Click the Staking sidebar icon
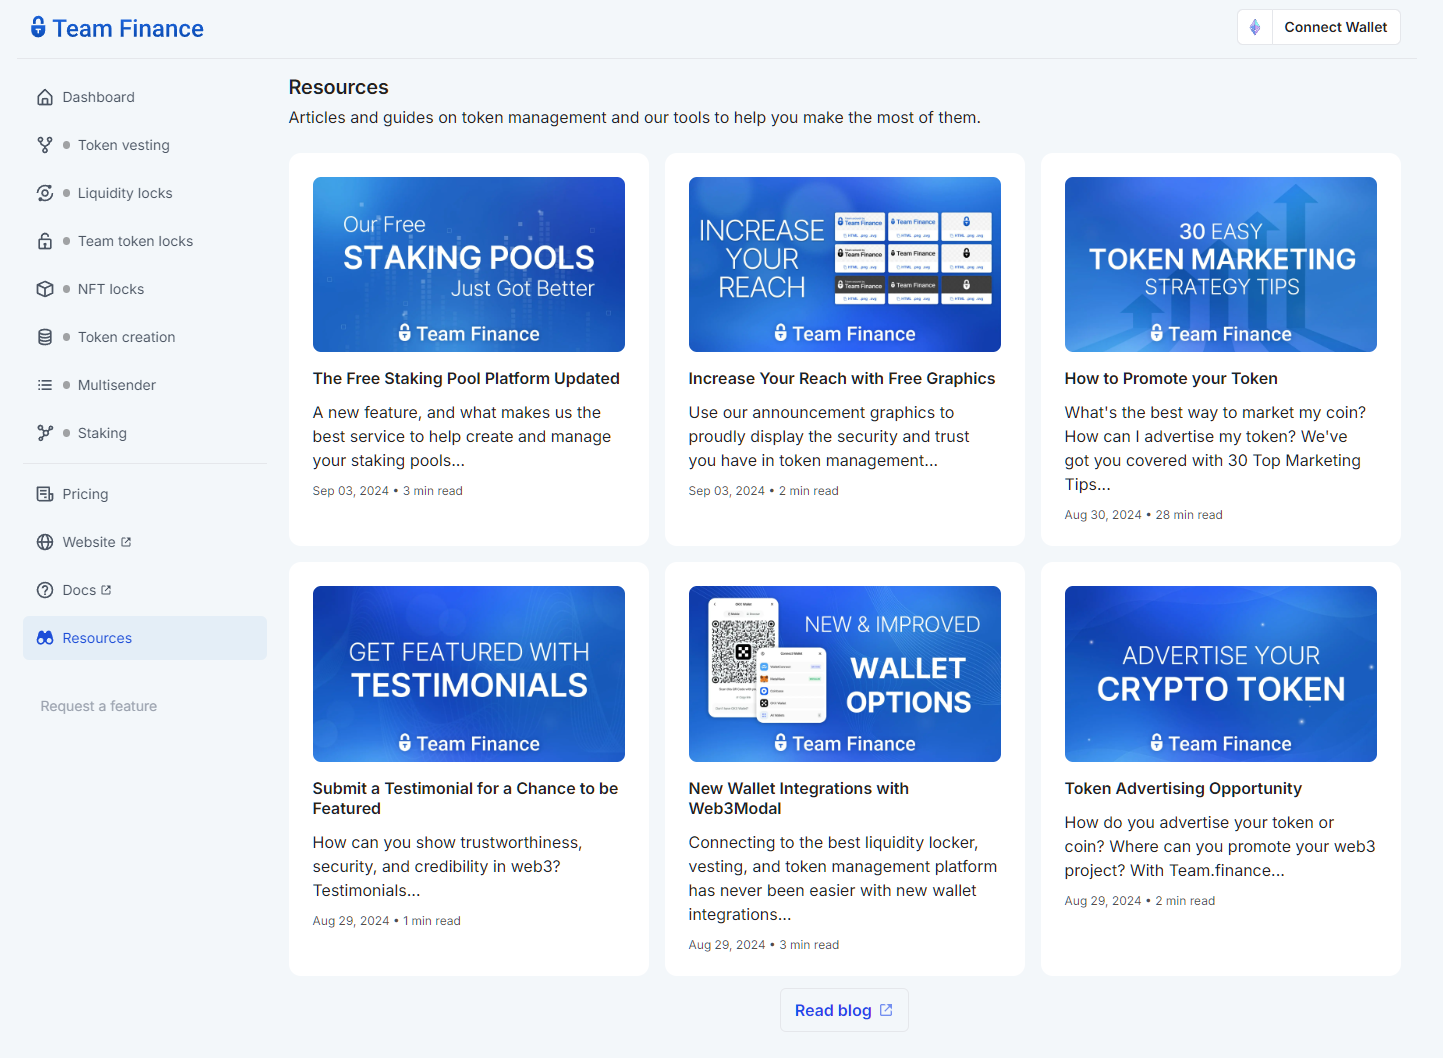Image resolution: width=1443 pixels, height=1058 pixels. point(45,433)
